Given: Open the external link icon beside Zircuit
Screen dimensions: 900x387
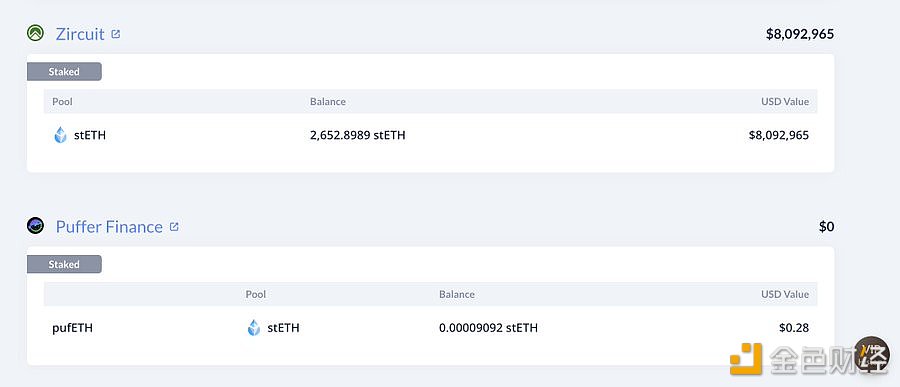Looking at the screenshot, I should [115, 34].
